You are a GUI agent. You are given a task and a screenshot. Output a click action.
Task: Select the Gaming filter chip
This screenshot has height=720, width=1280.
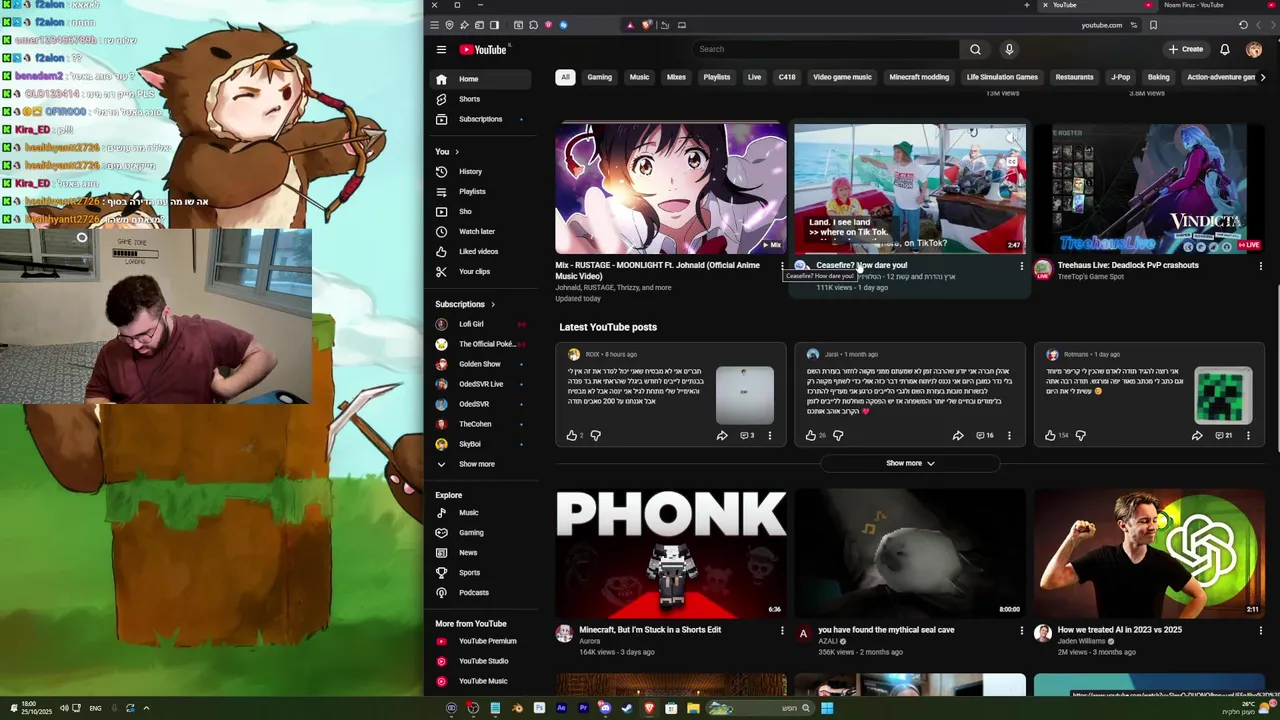(x=600, y=77)
